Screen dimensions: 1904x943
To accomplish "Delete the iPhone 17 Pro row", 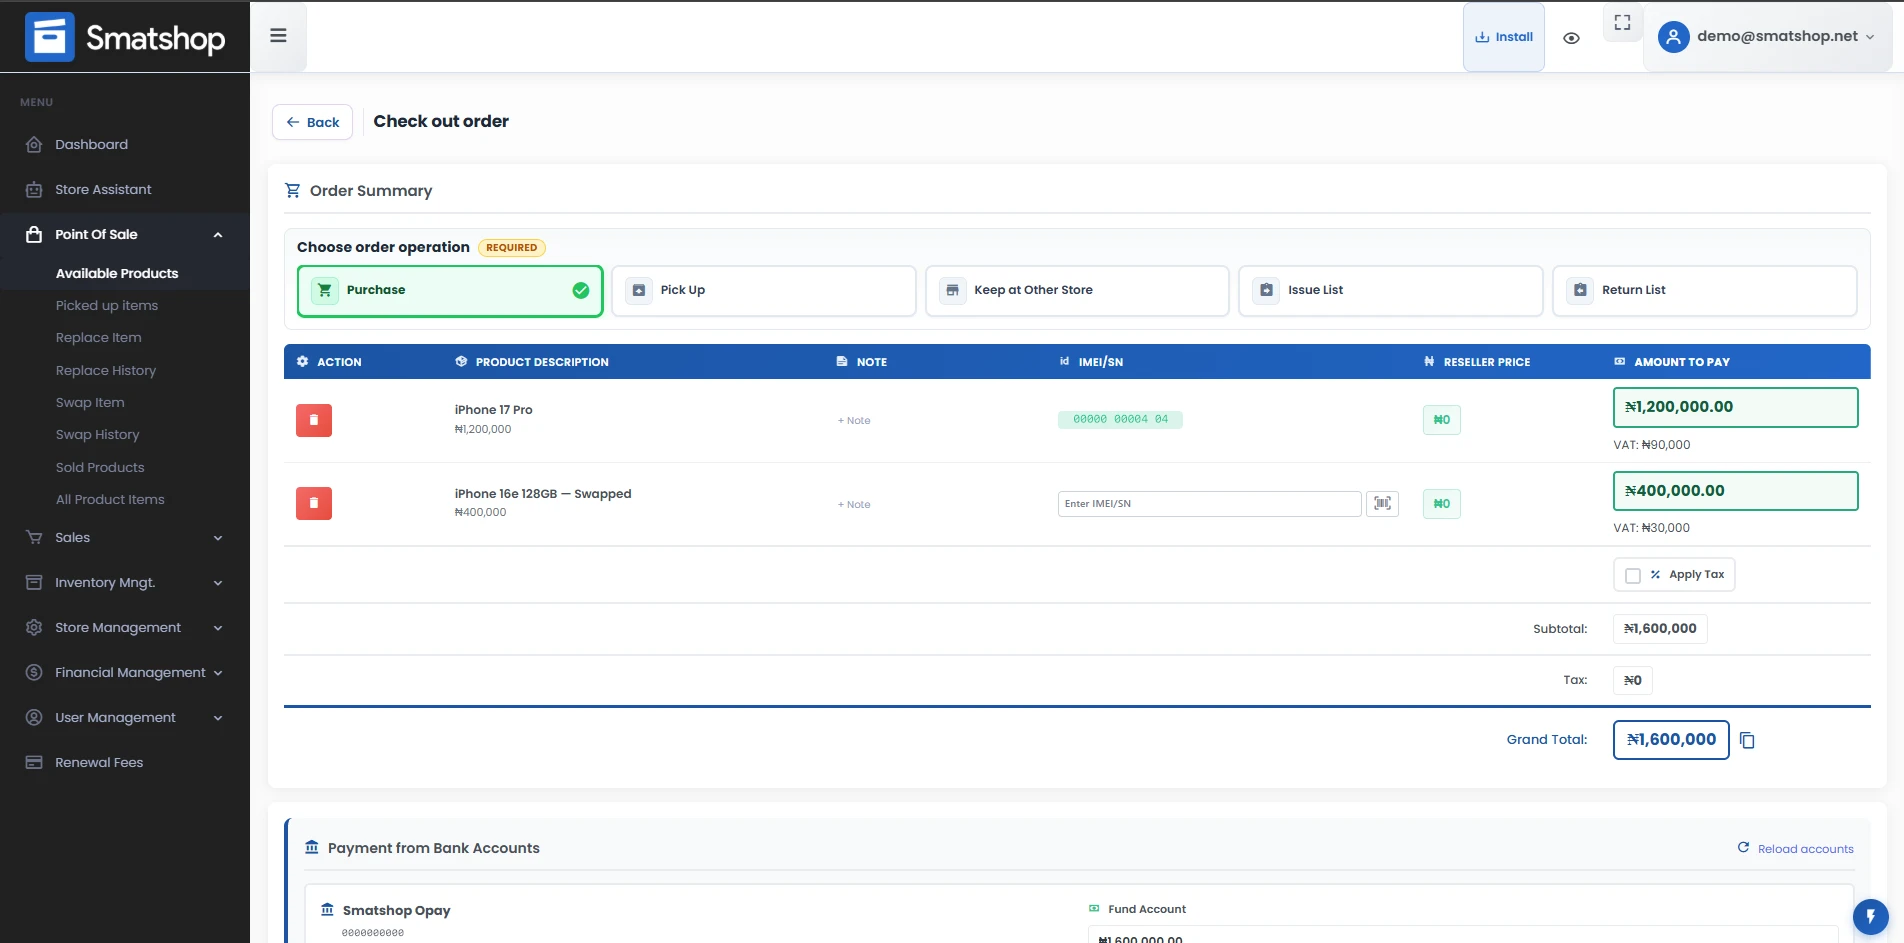I will 314,420.
